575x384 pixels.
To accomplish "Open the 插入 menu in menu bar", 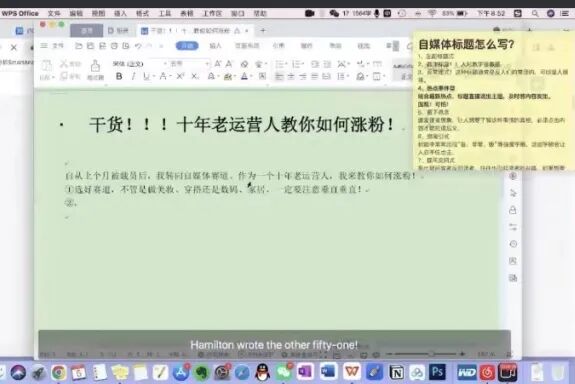I will [120, 14].
